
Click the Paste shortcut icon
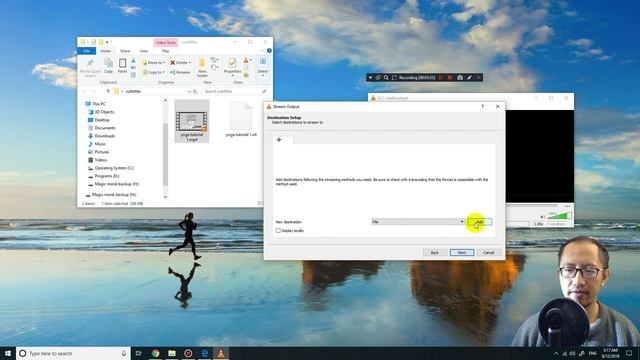[x=133, y=75]
